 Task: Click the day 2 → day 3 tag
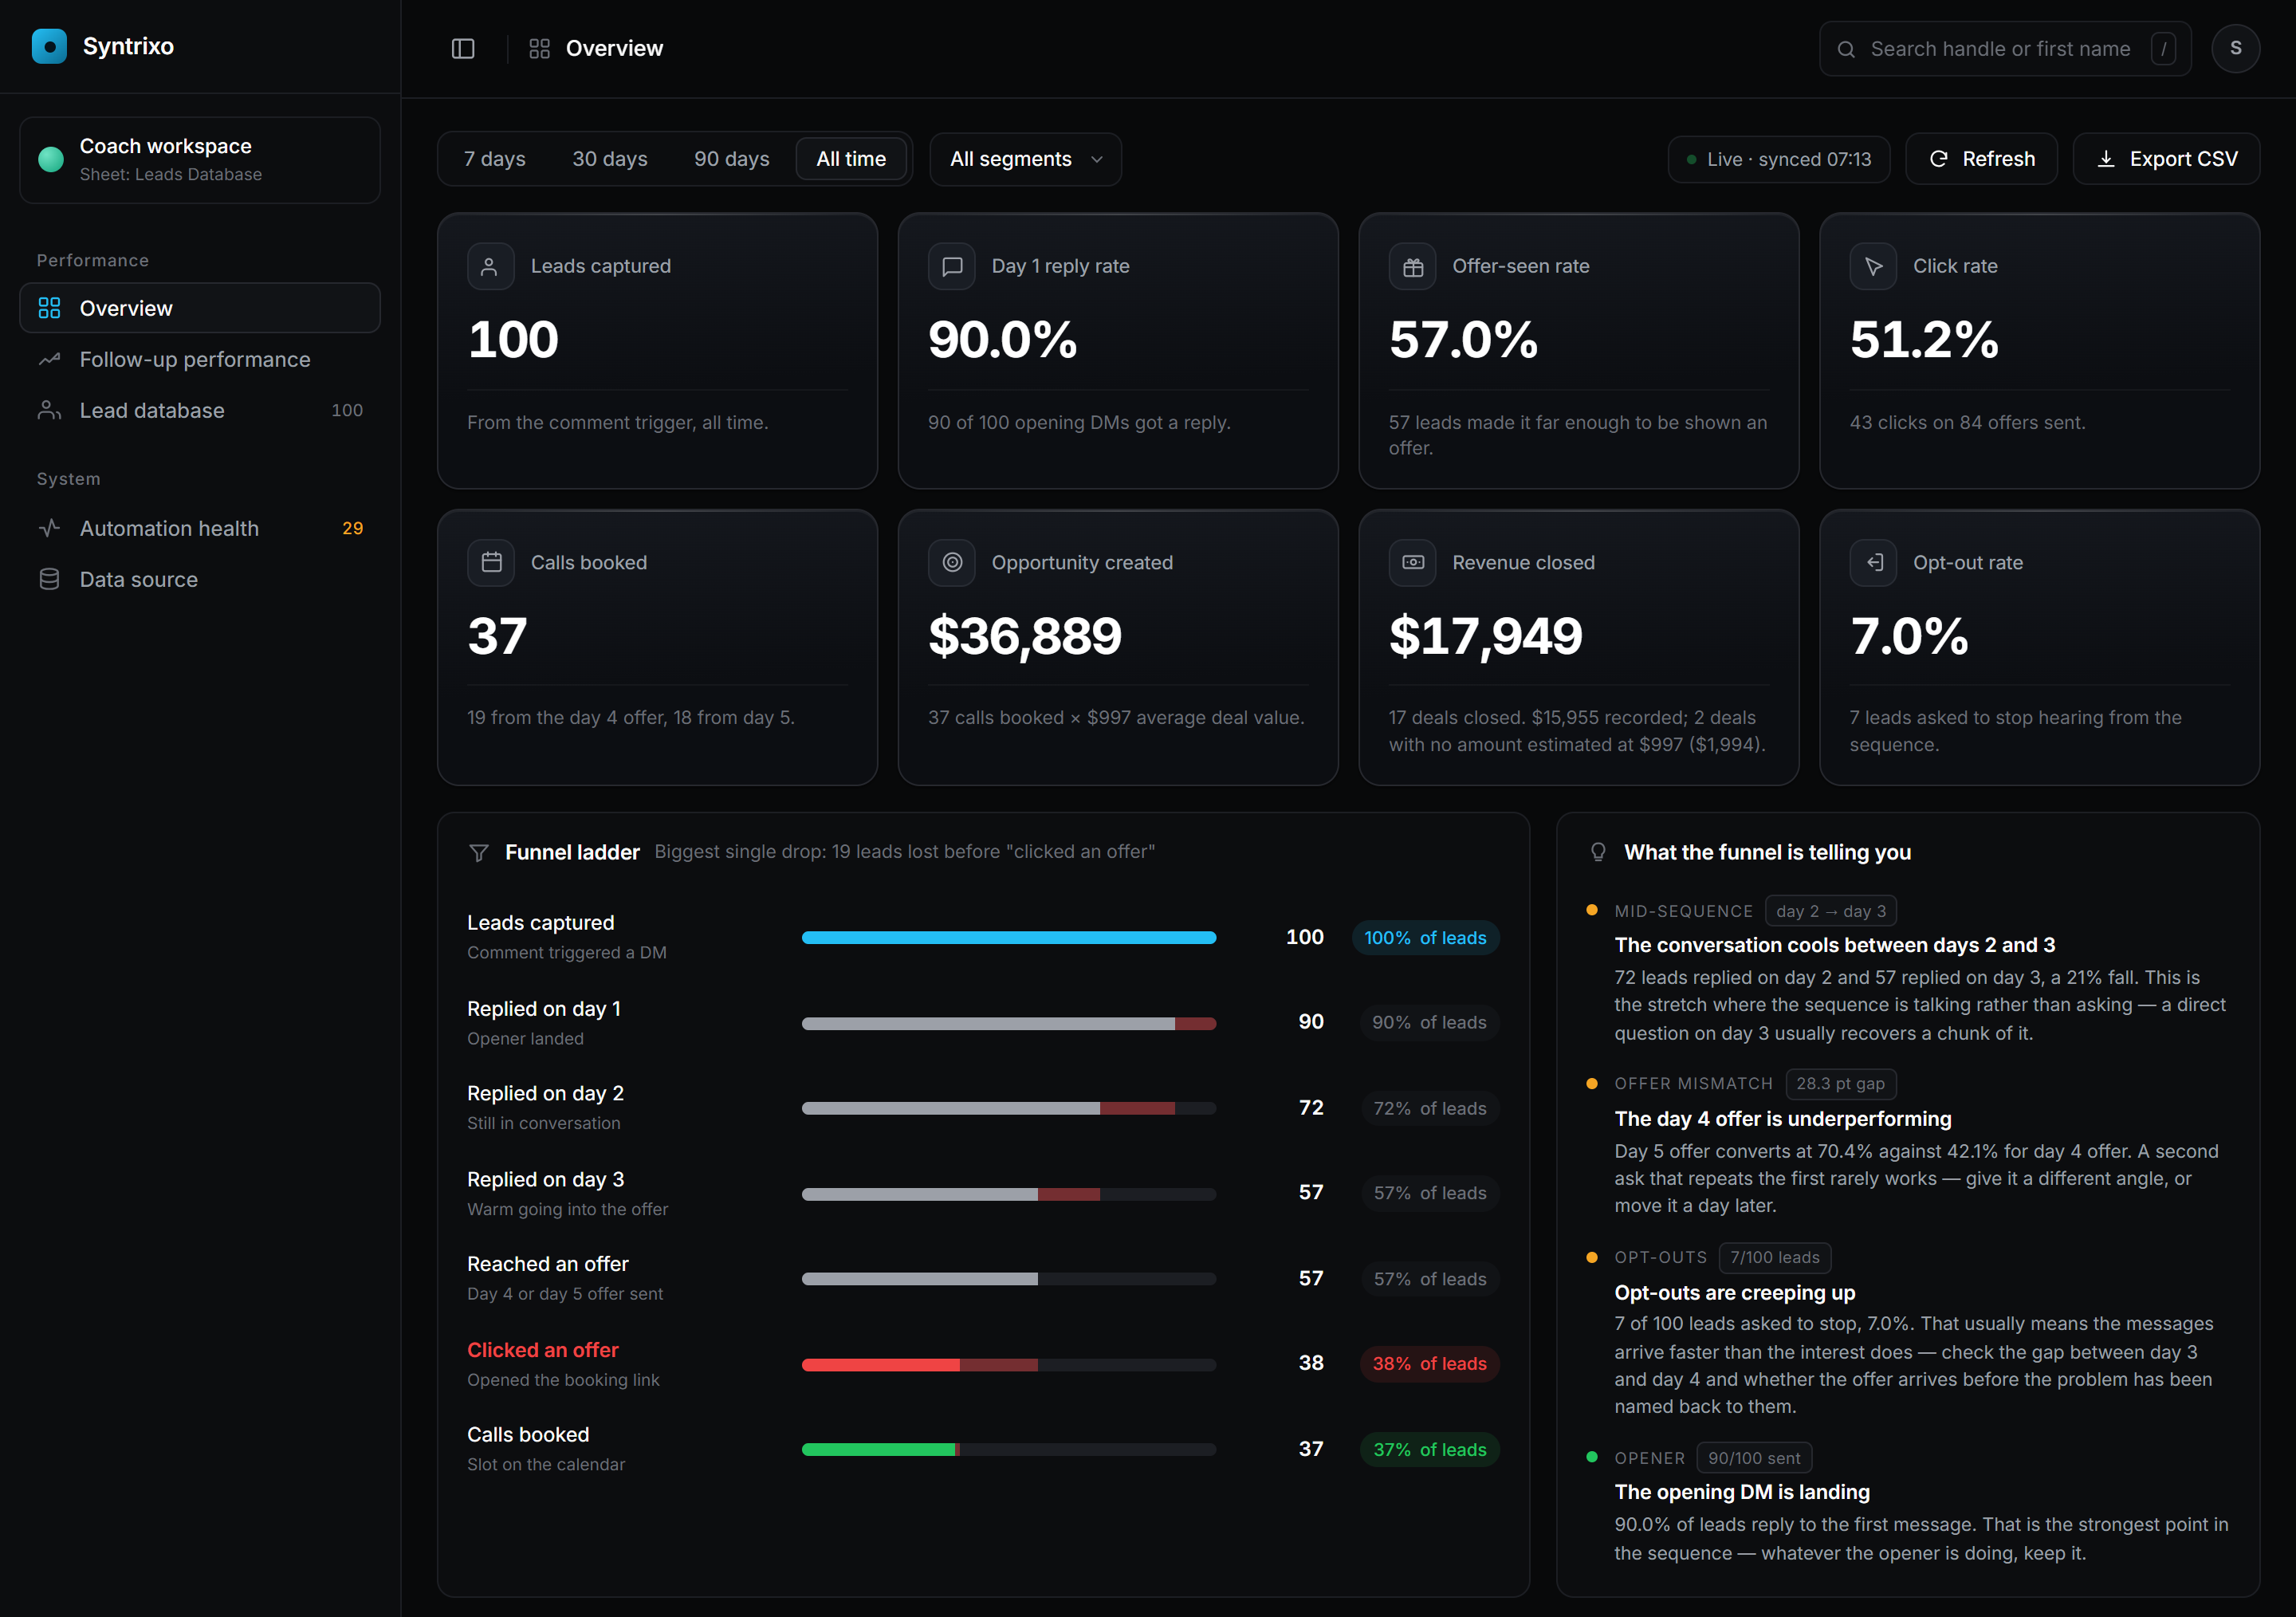click(1831, 911)
